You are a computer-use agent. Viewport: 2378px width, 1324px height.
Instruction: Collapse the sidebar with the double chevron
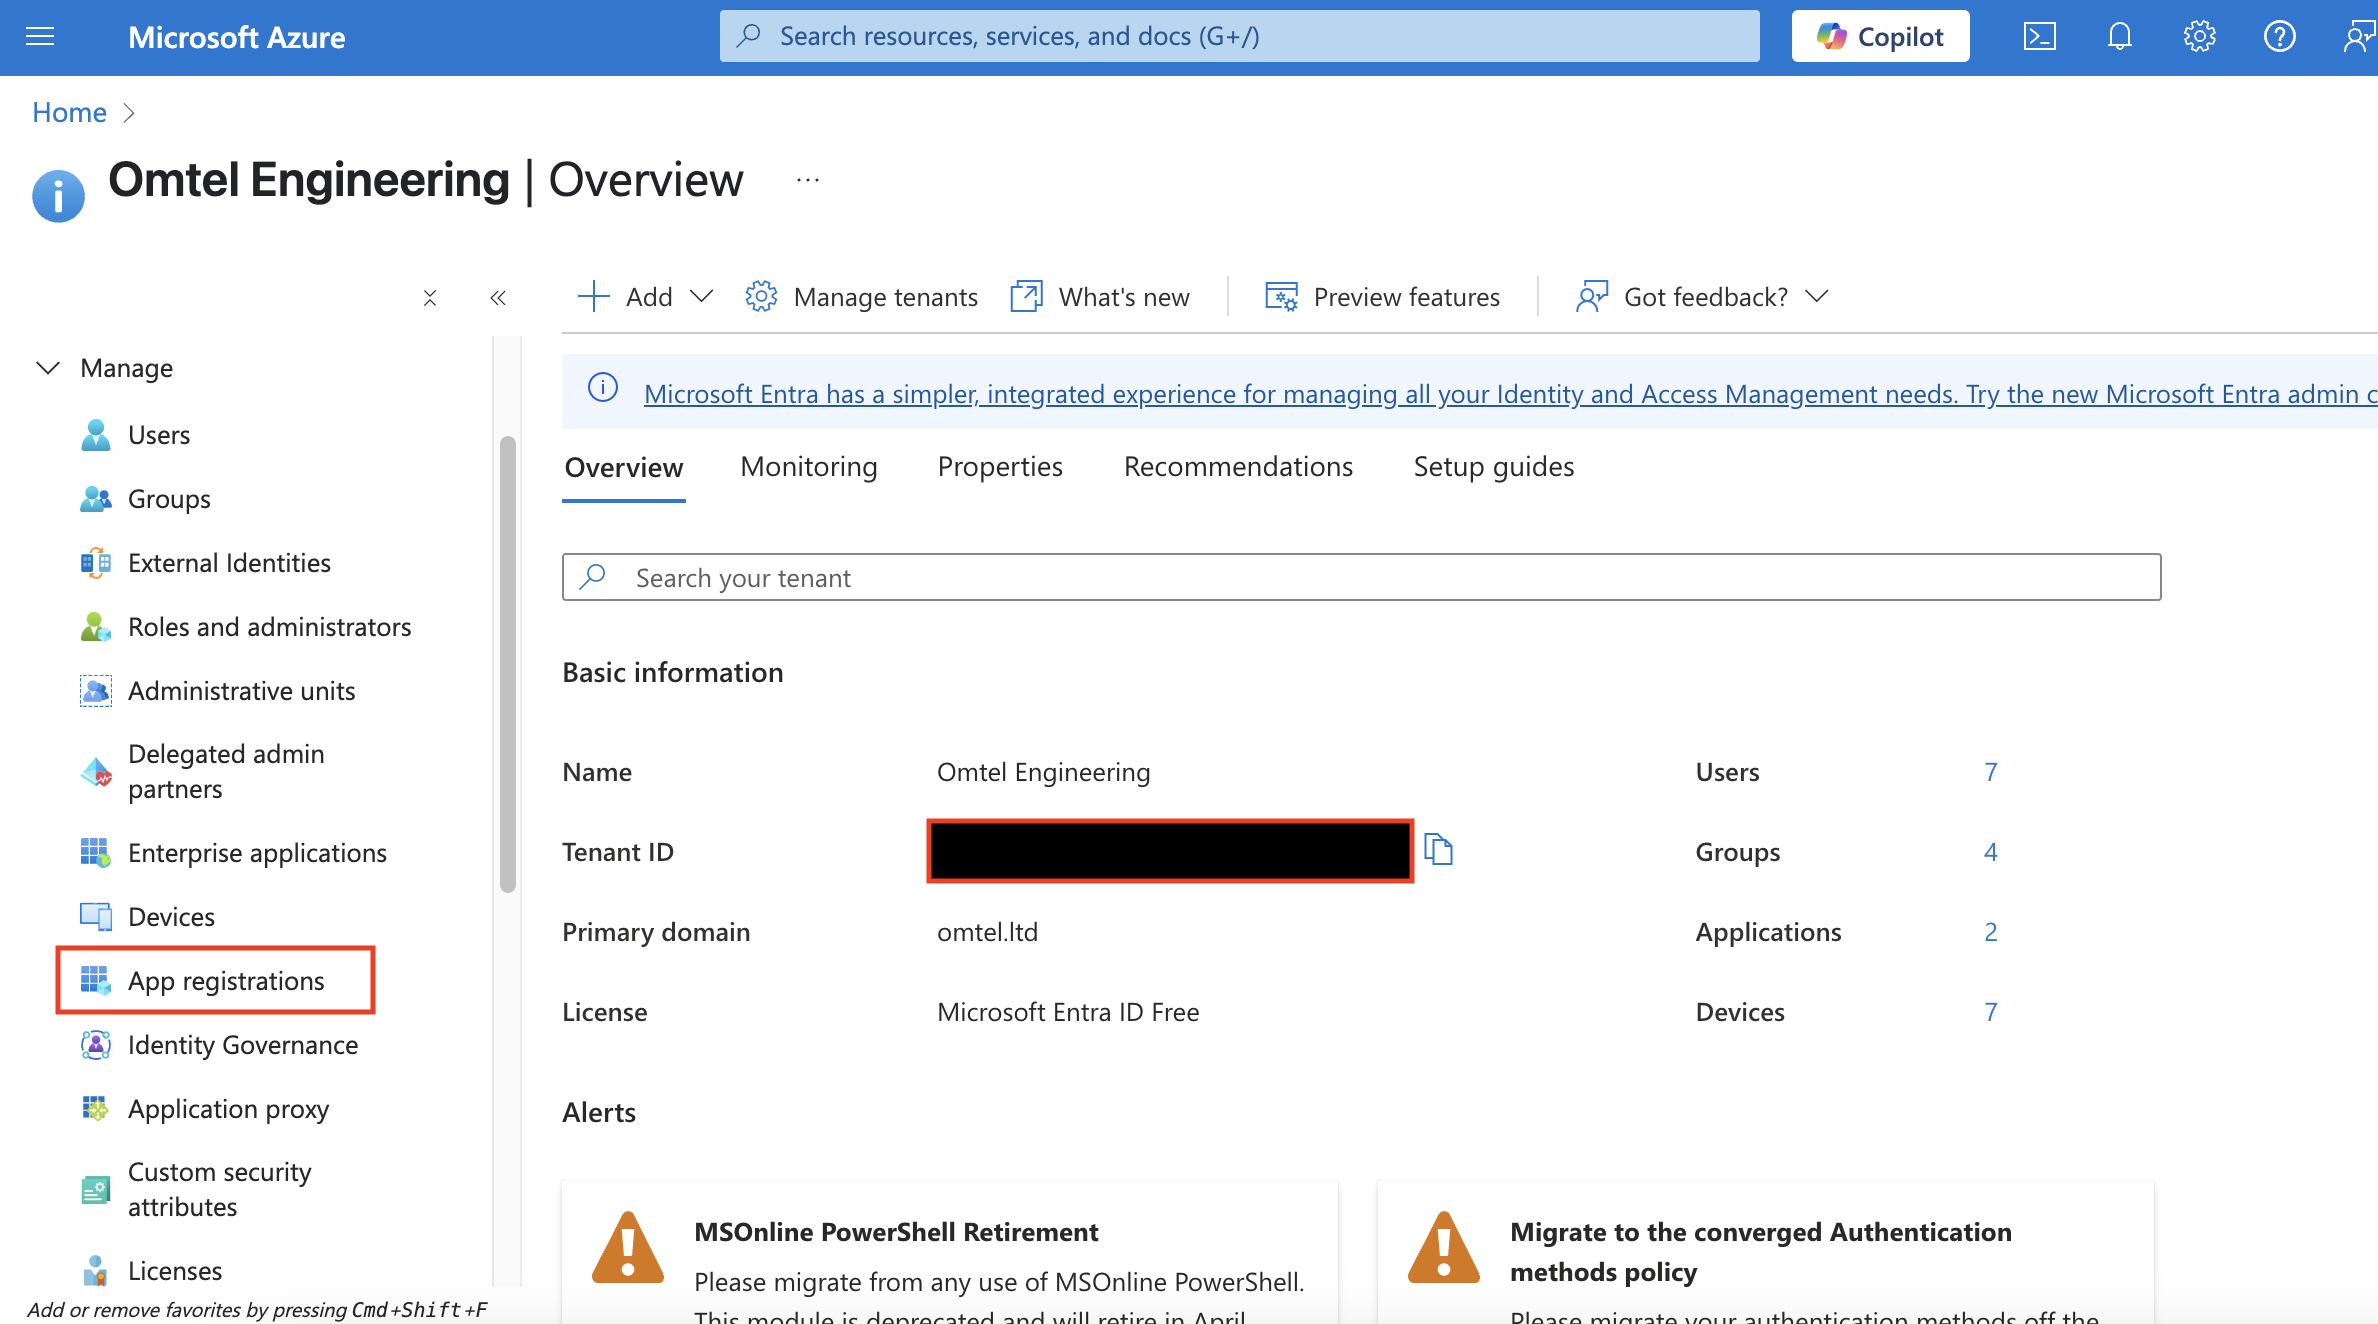click(498, 298)
